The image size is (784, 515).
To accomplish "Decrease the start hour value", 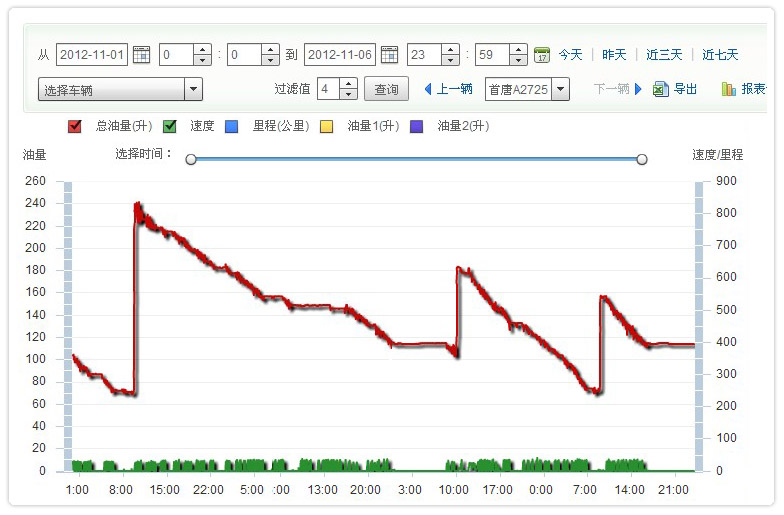I will (x=202, y=60).
